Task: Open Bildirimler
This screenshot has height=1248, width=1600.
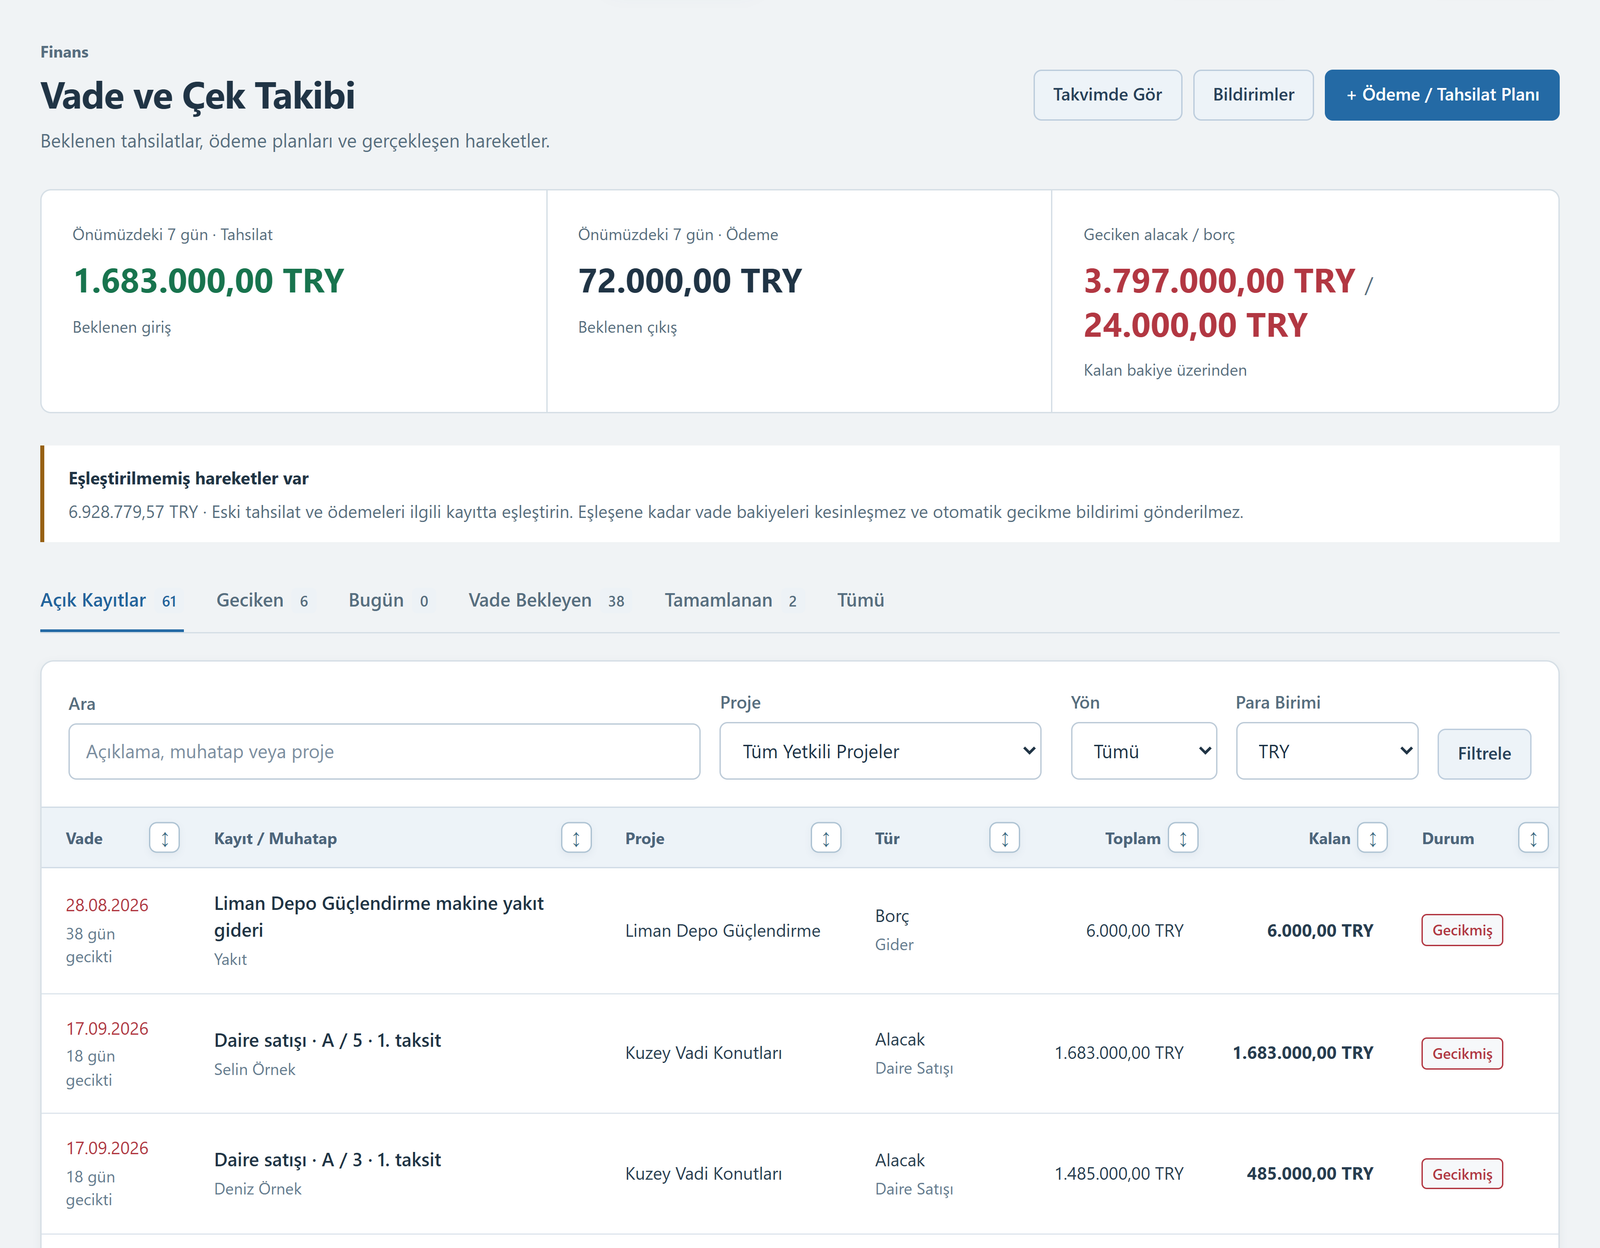Action: point(1254,95)
